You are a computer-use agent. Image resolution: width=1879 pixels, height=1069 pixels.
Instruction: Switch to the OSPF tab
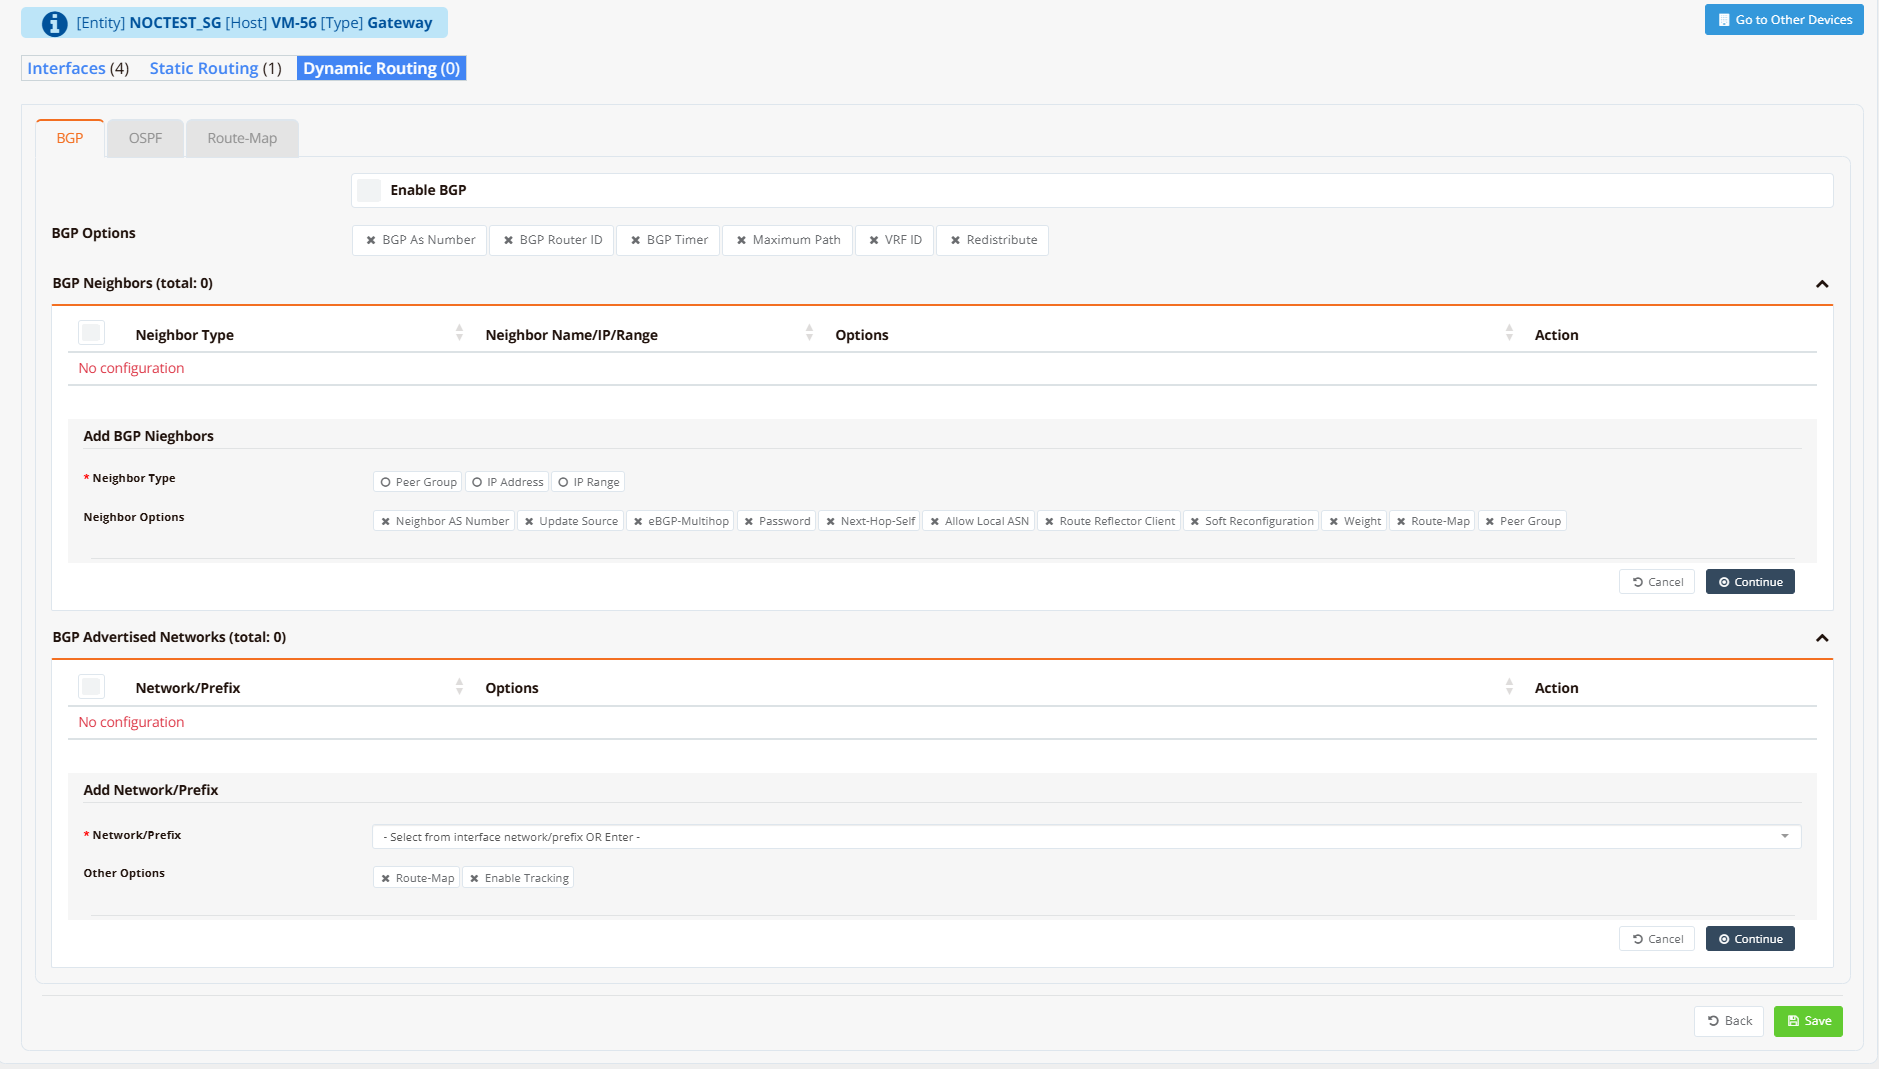(145, 138)
